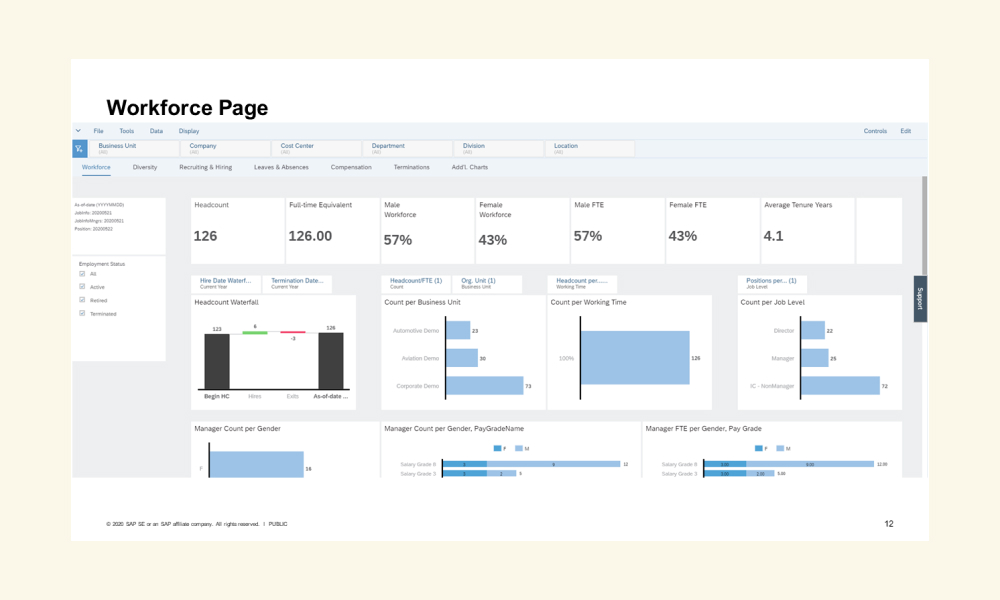Select the Male Workforce 57% tile
Screen dimensions: 1000x600
tap(427, 231)
